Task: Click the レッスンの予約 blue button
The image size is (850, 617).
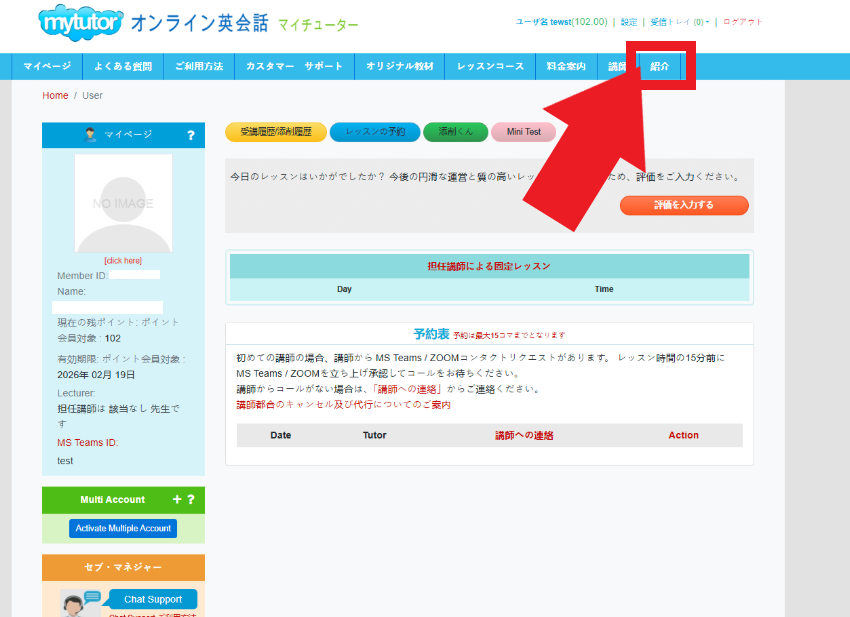Action: pos(375,132)
